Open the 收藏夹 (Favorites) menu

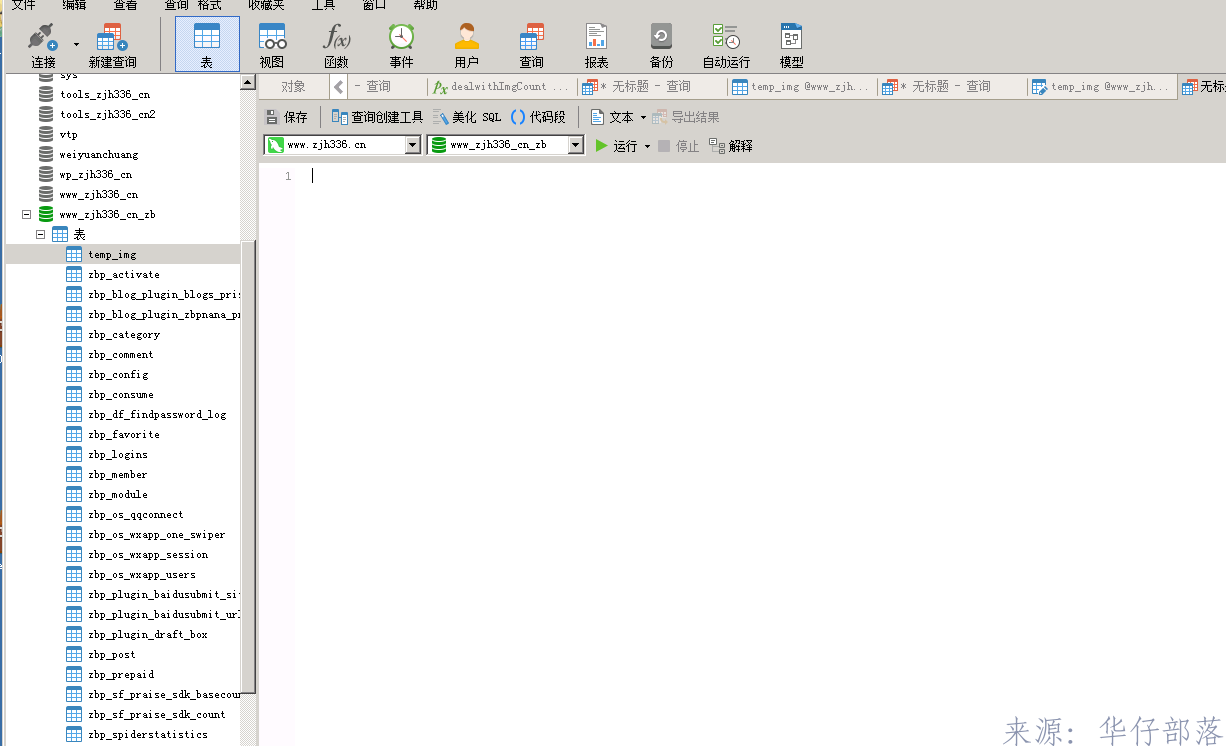tap(266, 5)
